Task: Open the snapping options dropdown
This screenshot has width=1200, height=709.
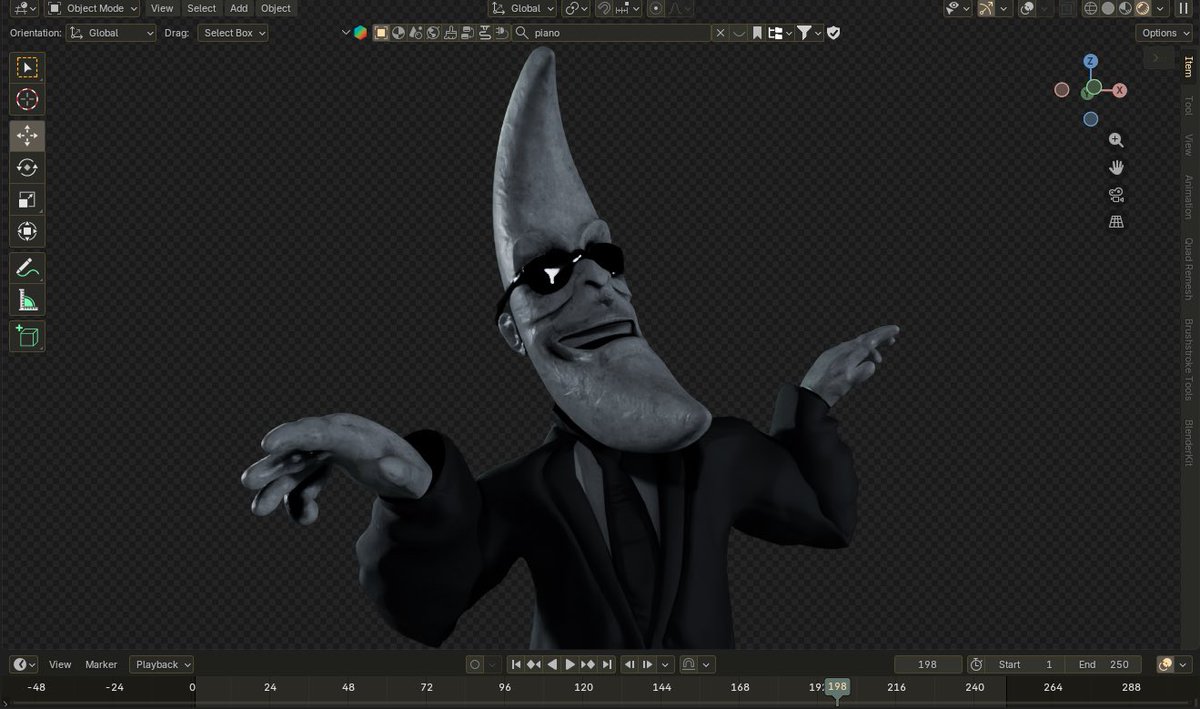Action: point(627,8)
